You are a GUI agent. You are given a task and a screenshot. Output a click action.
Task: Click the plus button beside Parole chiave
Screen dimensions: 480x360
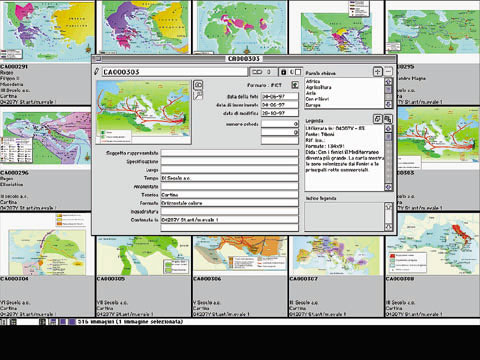(x=377, y=71)
